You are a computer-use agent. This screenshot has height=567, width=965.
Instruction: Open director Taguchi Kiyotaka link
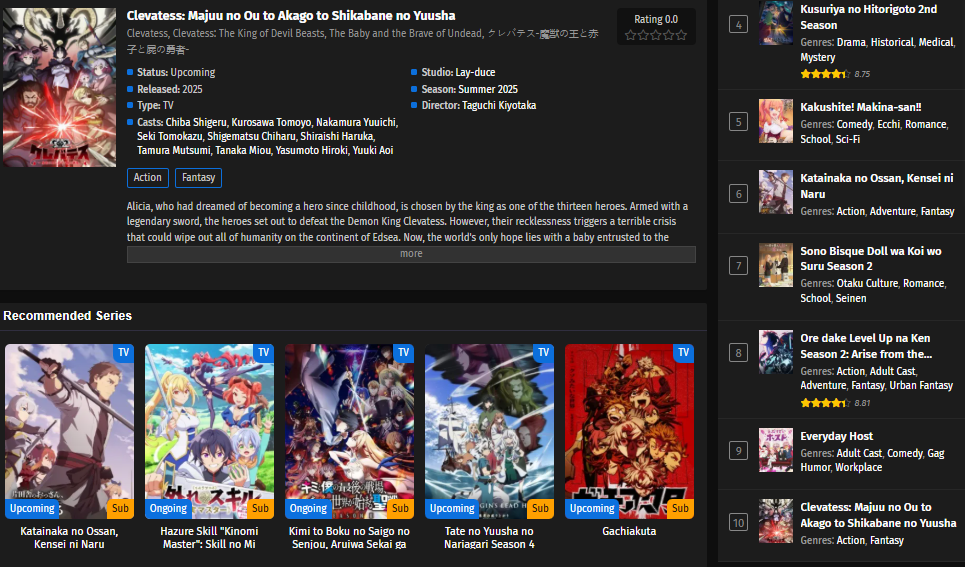click(x=499, y=105)
